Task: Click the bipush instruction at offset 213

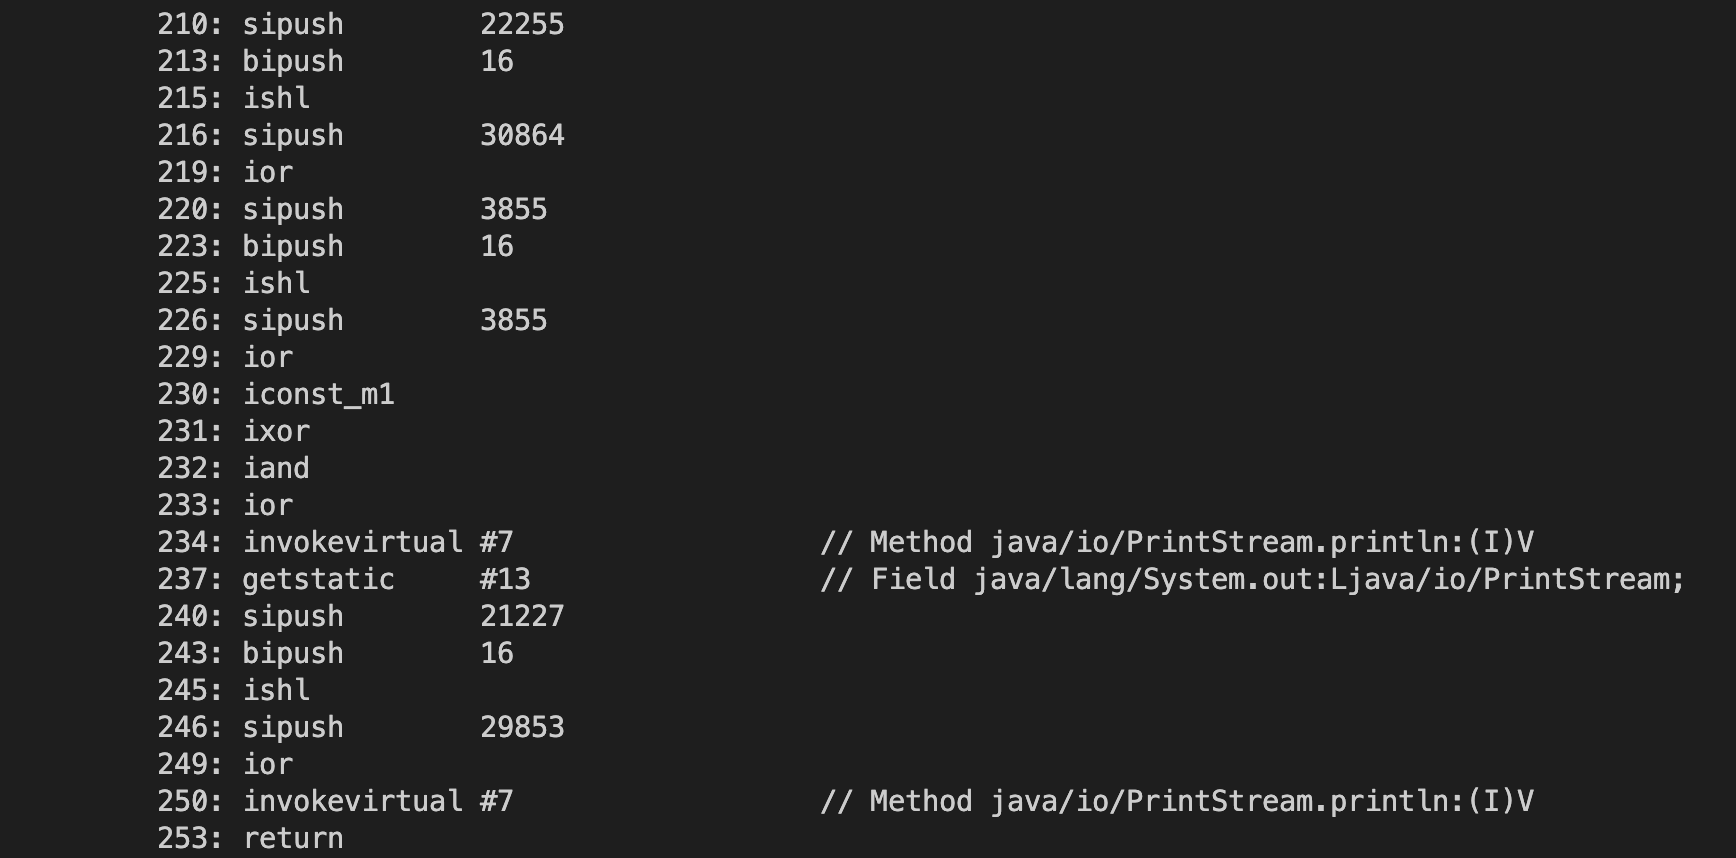Action: click(293, 61)
